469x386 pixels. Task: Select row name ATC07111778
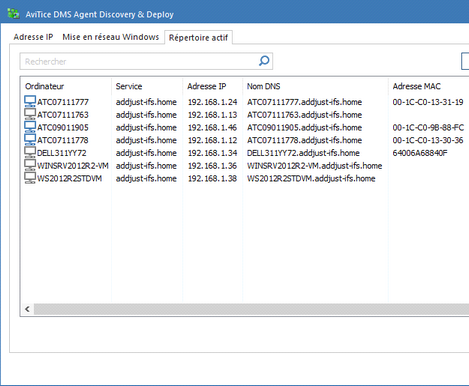[63, 140]
